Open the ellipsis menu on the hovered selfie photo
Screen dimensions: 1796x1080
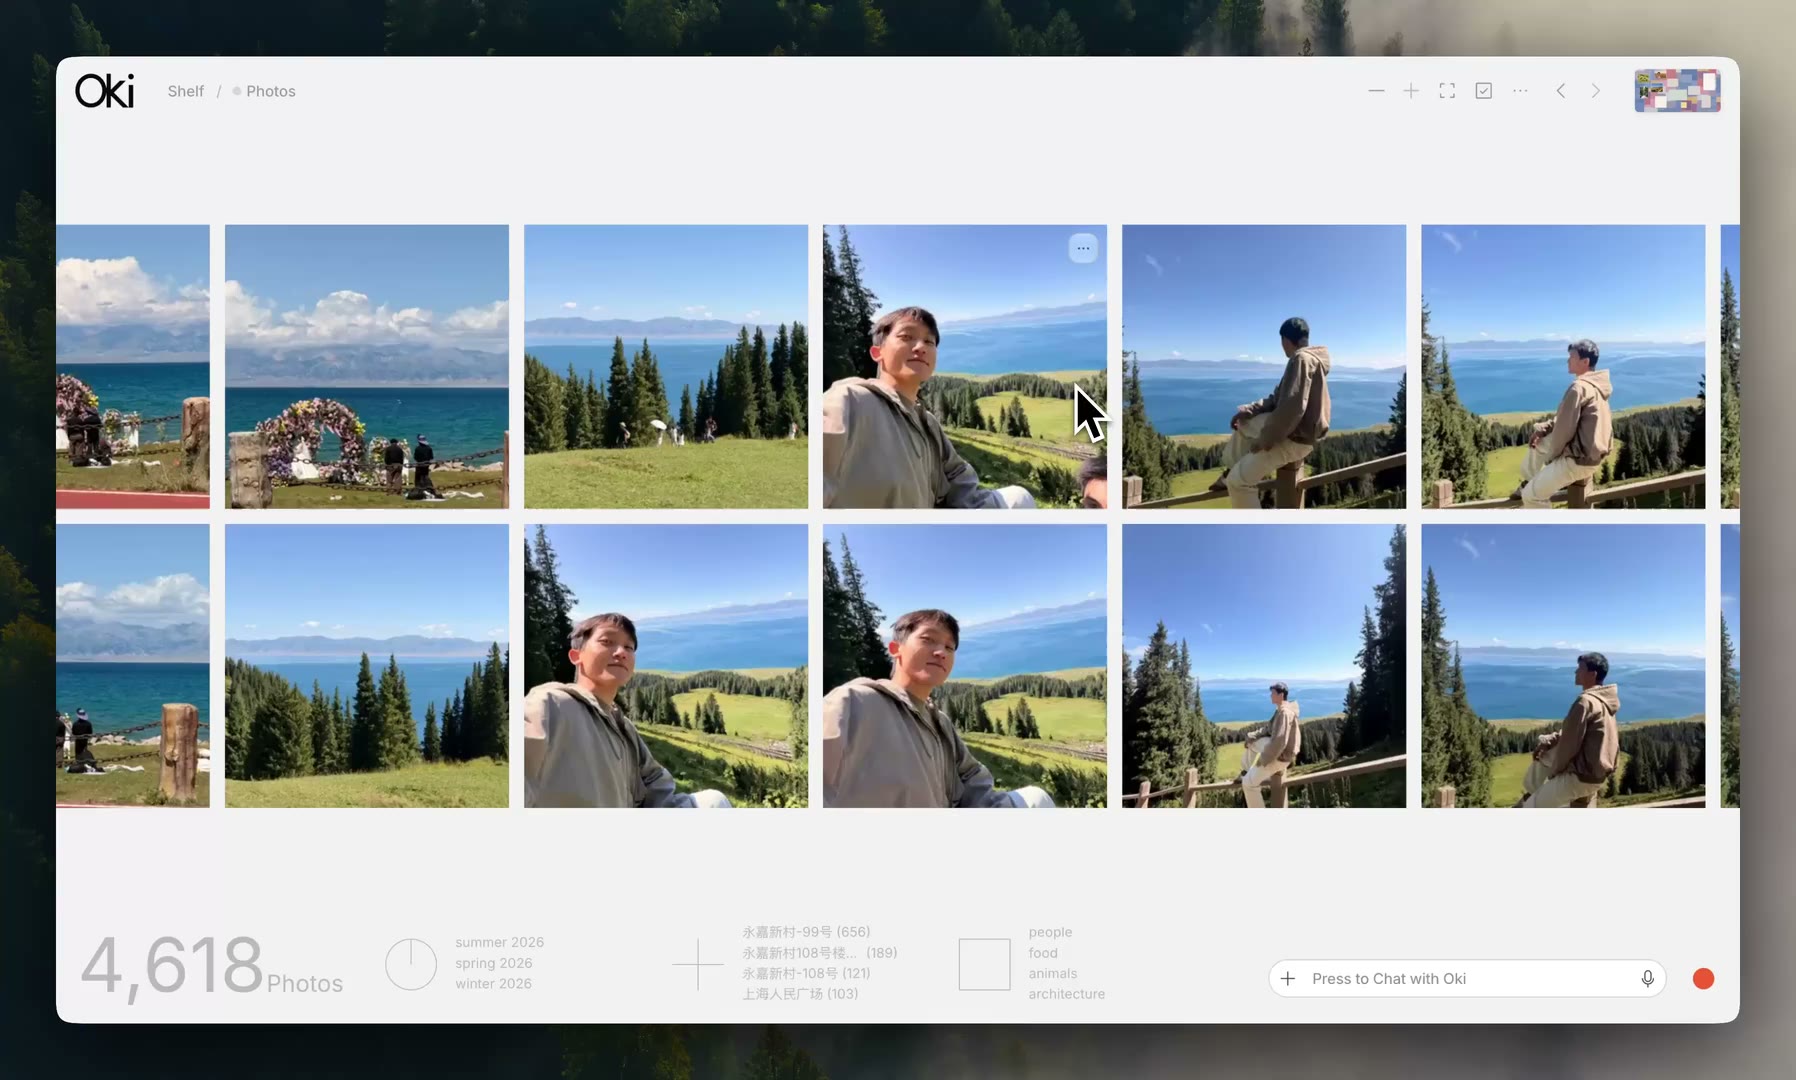[1083, 248]
